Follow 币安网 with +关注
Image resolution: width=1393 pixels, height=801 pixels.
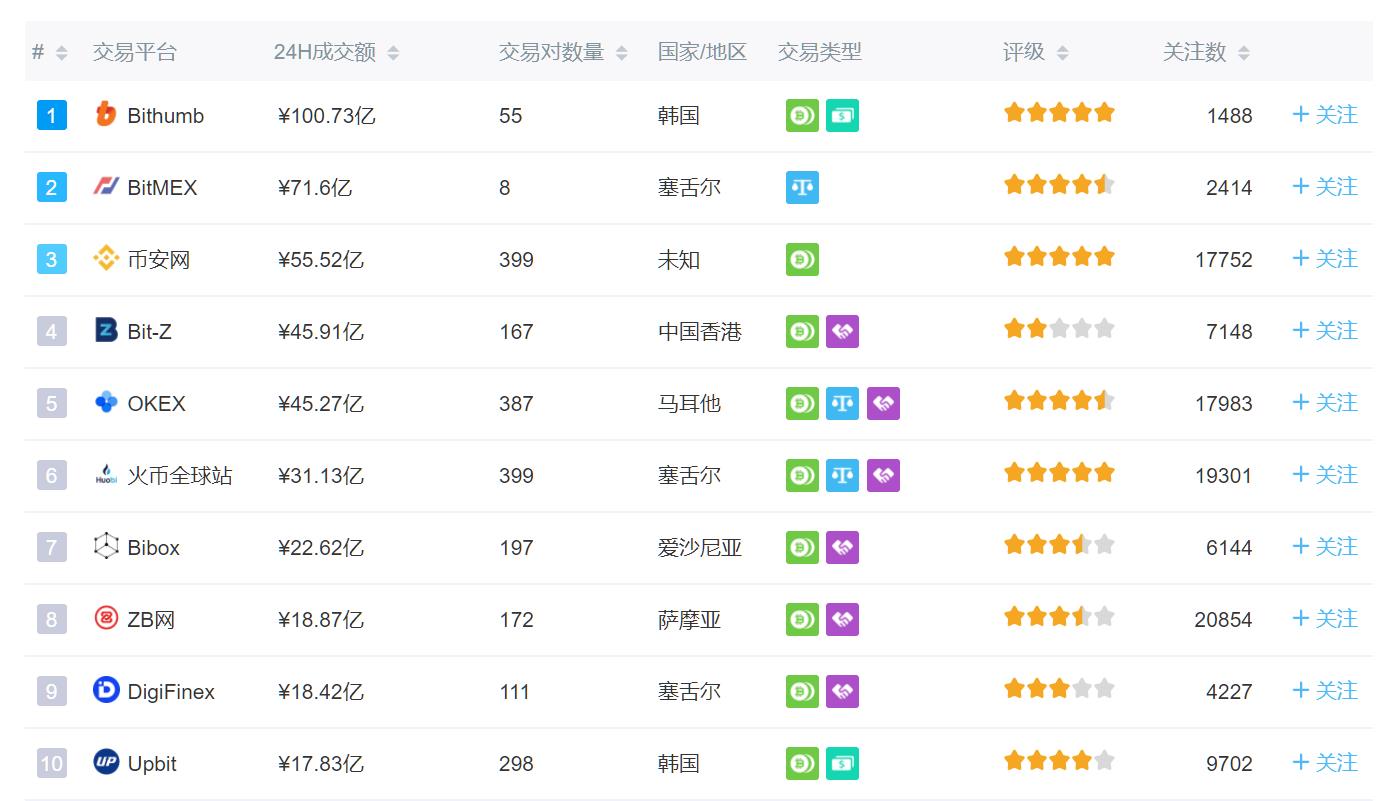[x=1325, y=259]
